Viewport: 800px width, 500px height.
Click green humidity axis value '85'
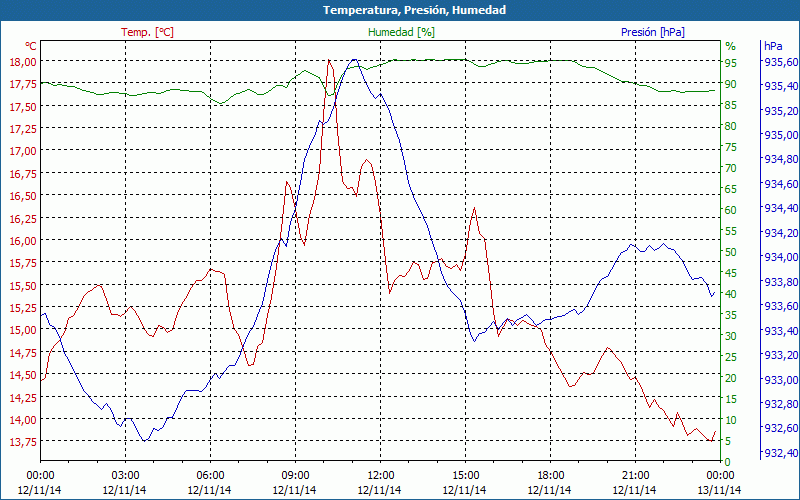[731, 105]
